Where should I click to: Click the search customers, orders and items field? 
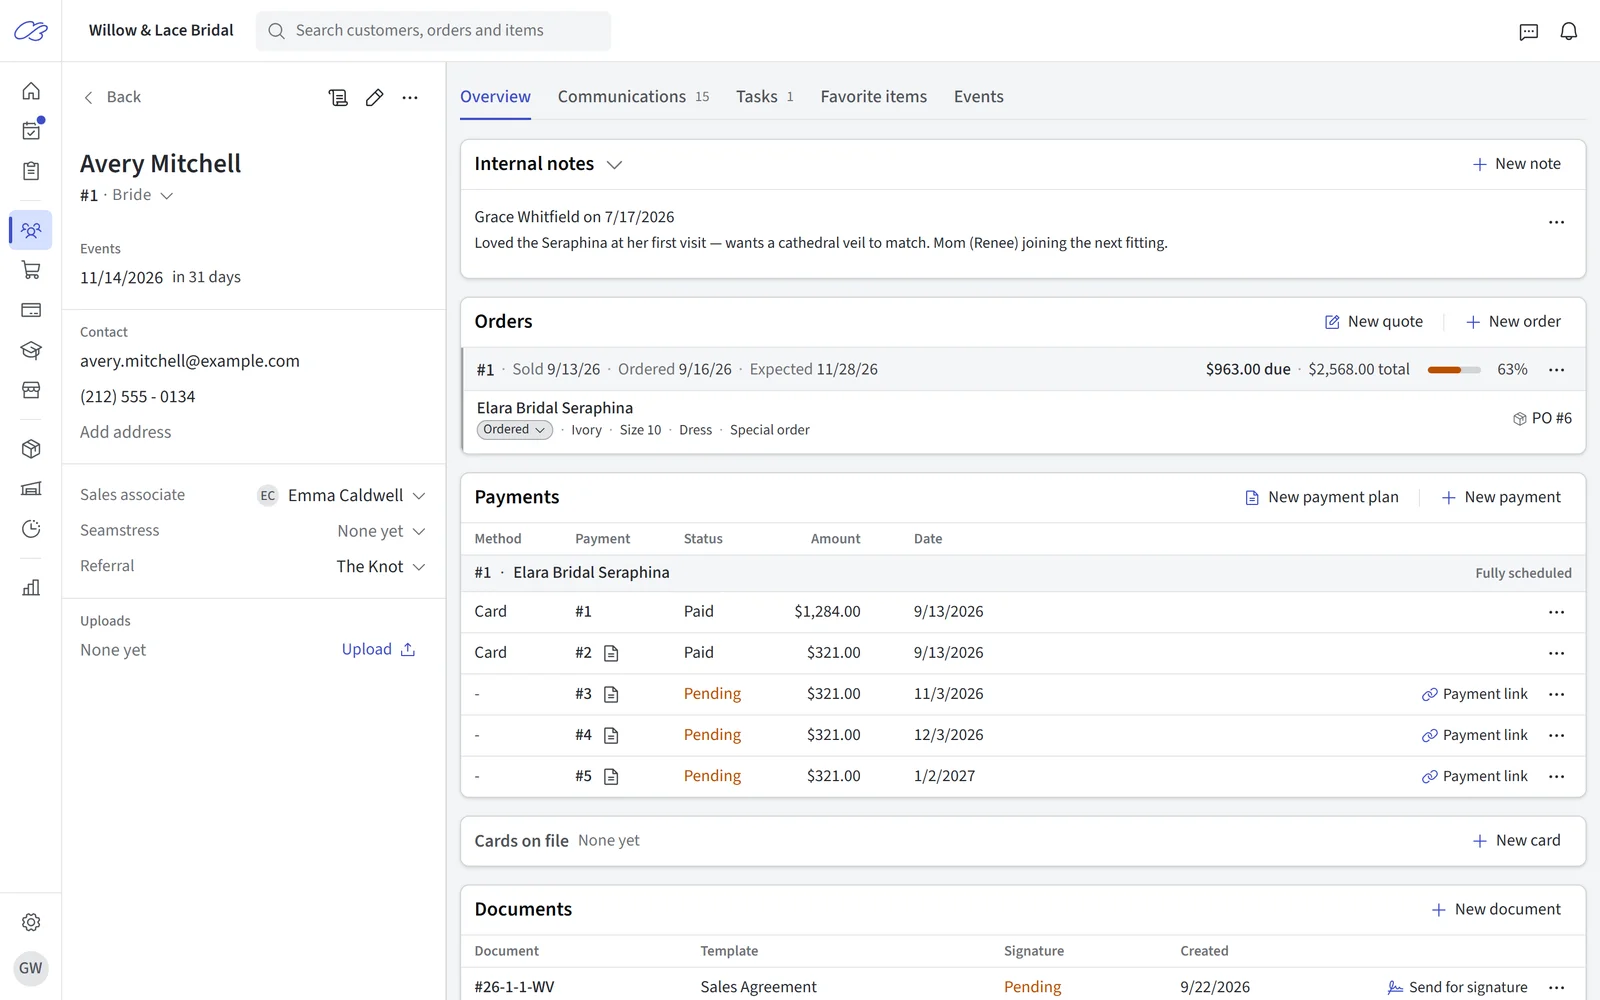coord(433,31)
